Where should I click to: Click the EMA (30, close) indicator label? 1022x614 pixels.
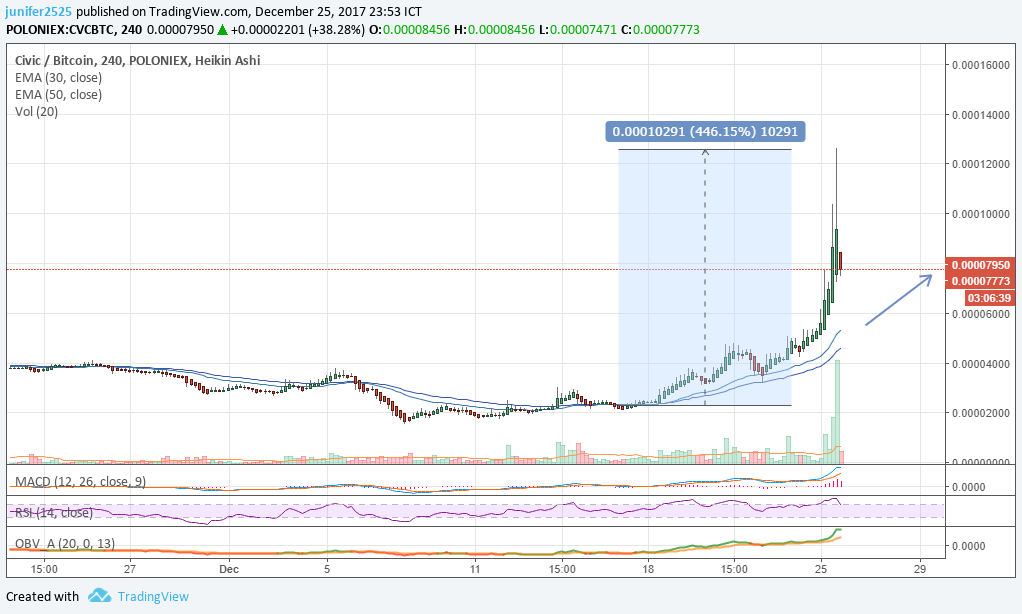(59, 78)
